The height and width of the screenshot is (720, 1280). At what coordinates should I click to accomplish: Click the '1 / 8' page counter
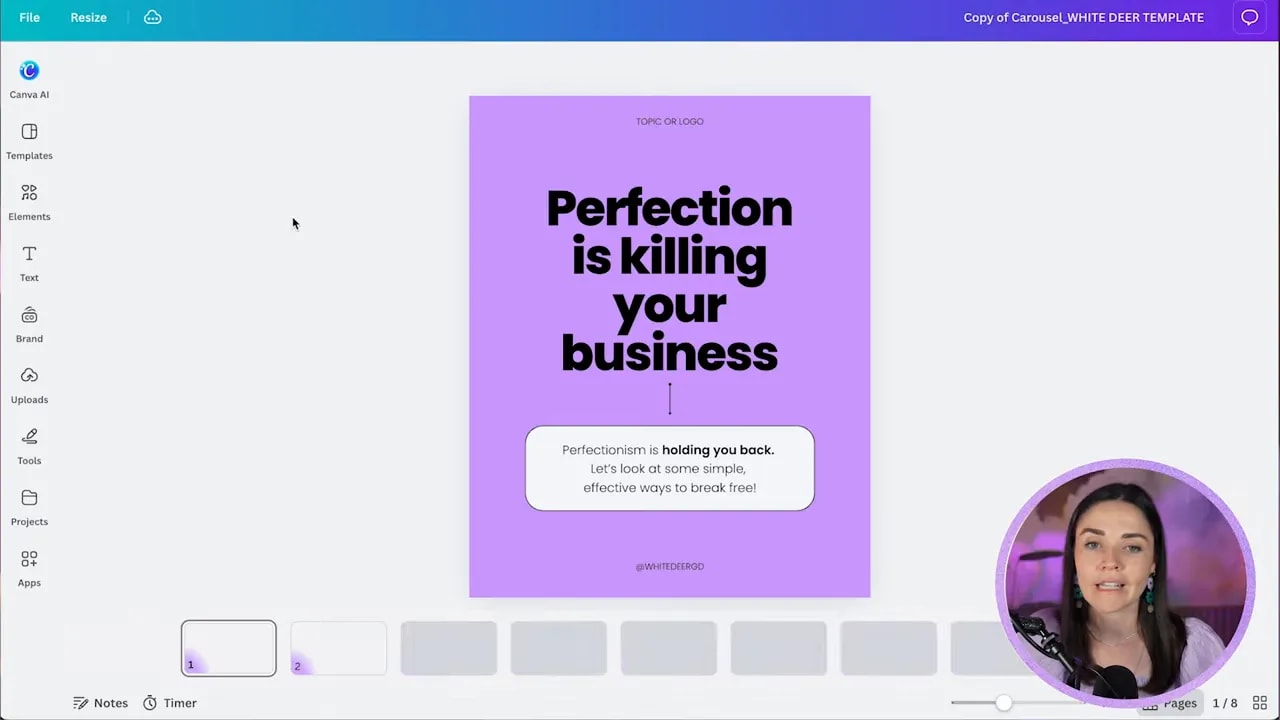pyautogui.click(x=1225, y=703)
